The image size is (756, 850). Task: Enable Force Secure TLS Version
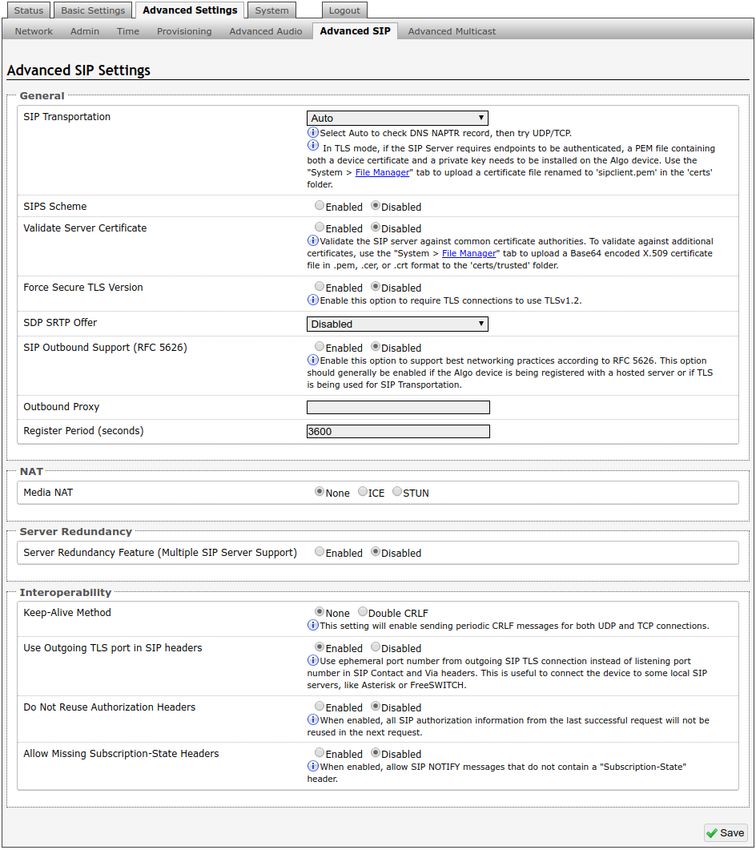coord(319,286)
